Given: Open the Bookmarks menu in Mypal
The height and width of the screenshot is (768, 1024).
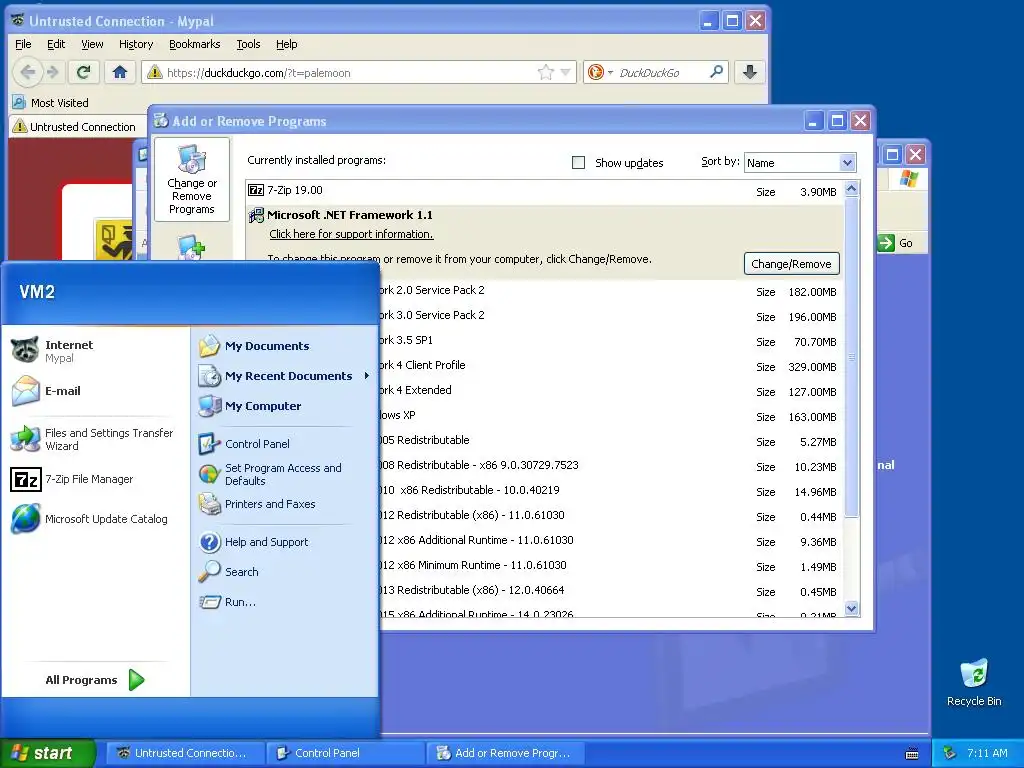Looking at the screenshot, I should click(195, 44).
